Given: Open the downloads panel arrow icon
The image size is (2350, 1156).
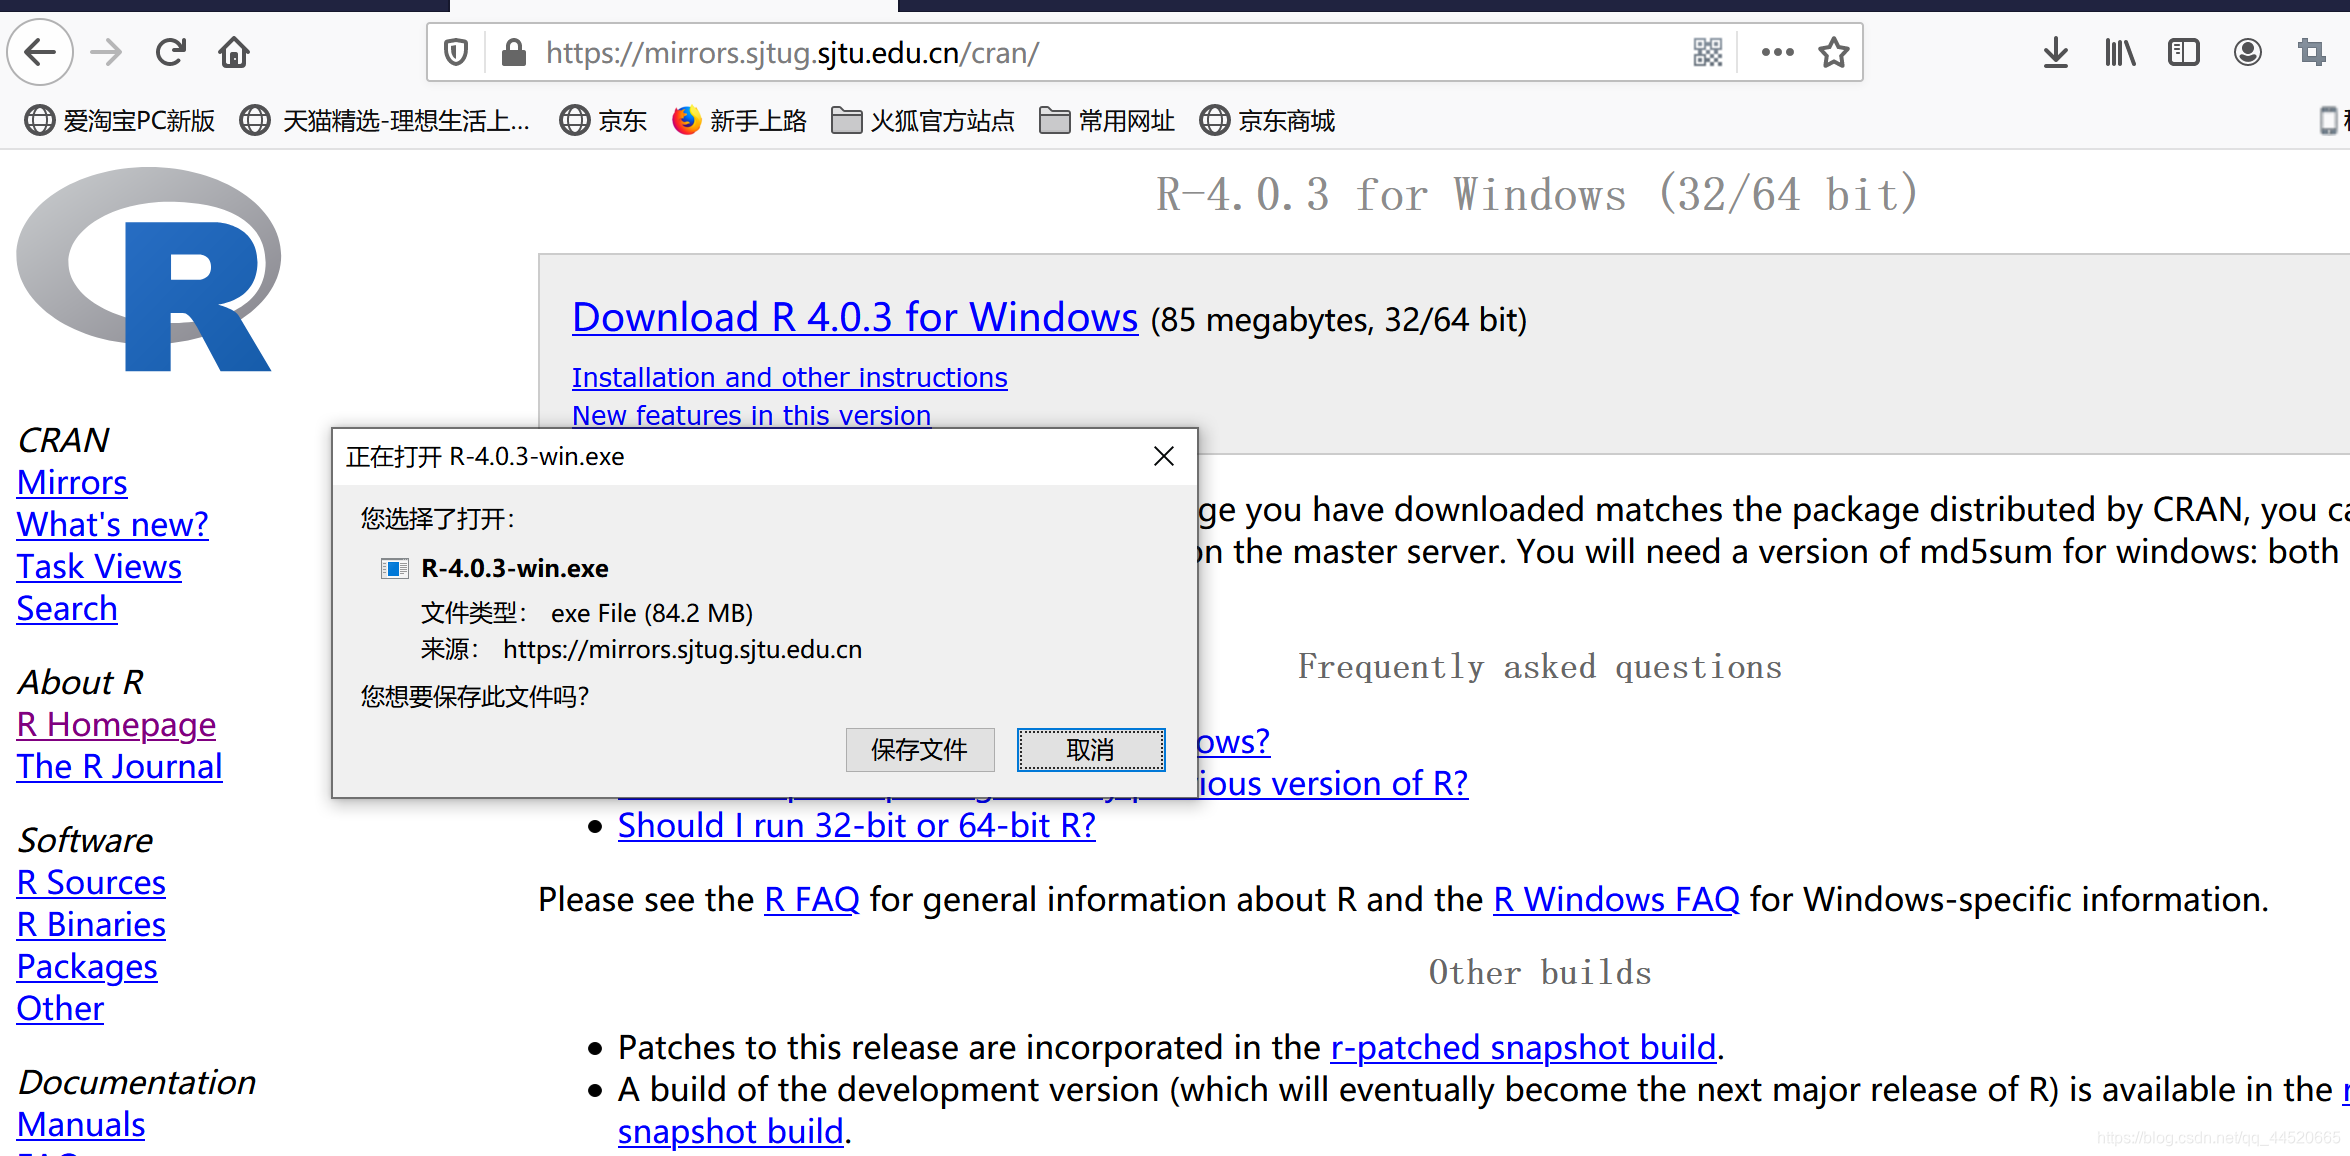Looking at the screenshot, I should 2055,52.
